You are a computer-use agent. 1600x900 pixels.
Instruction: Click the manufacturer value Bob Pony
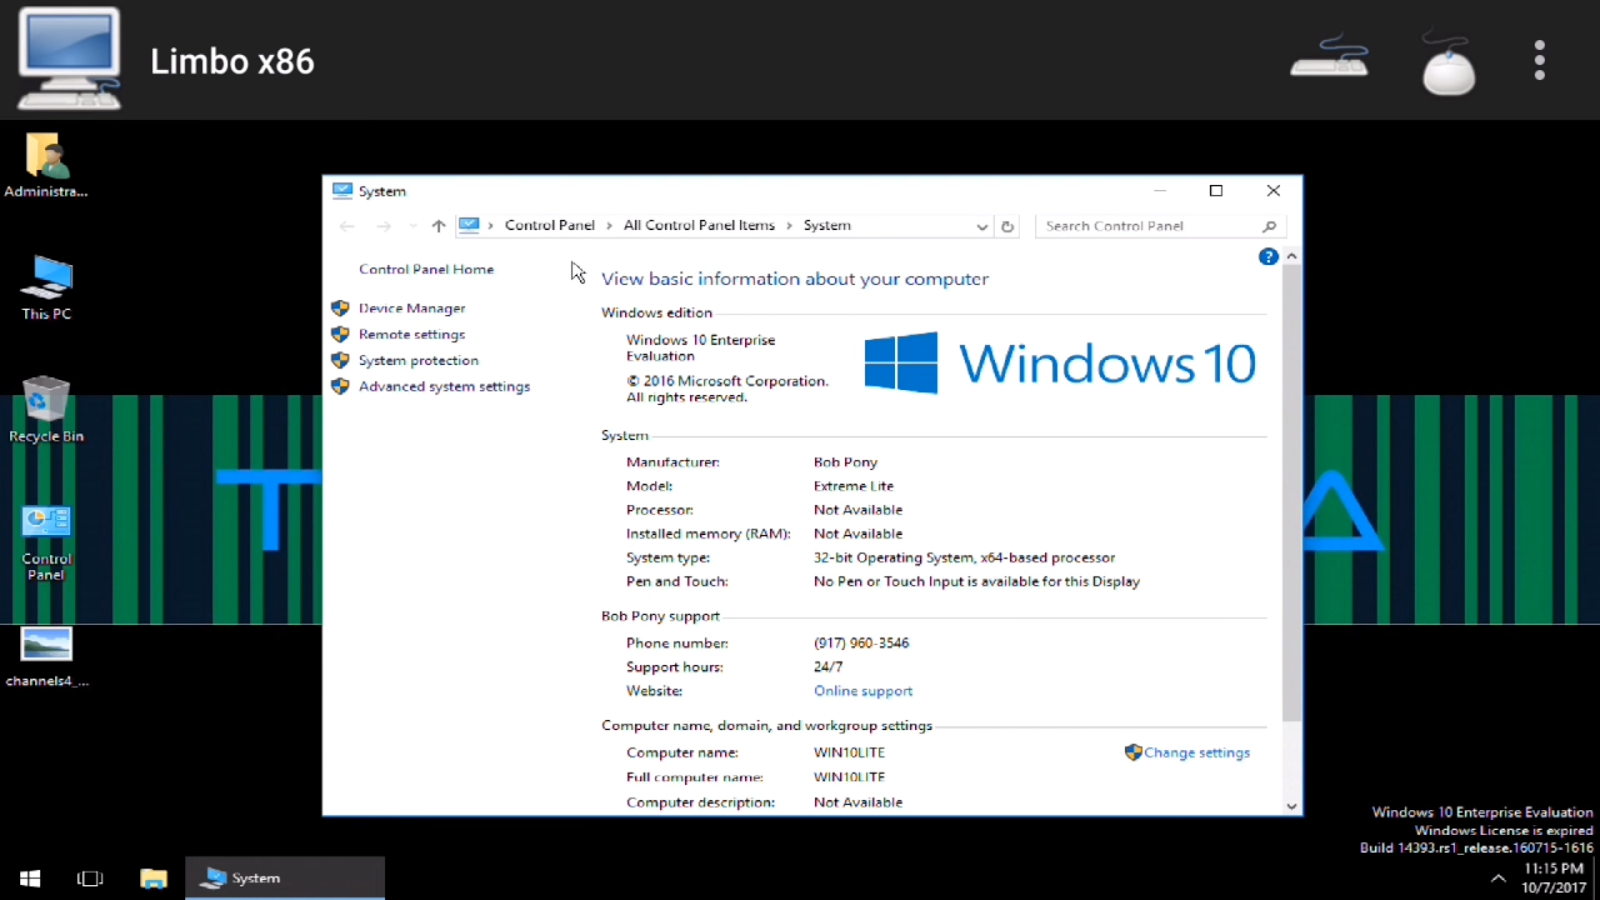[845, 462]
